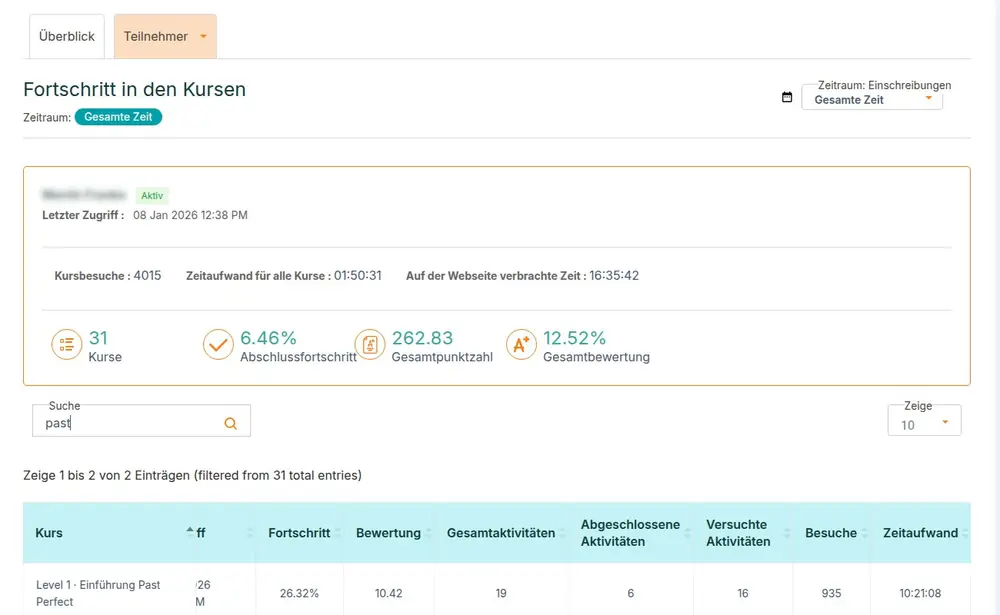Click the Gesamtpunktzahl clipboard icon

point(370,345)
